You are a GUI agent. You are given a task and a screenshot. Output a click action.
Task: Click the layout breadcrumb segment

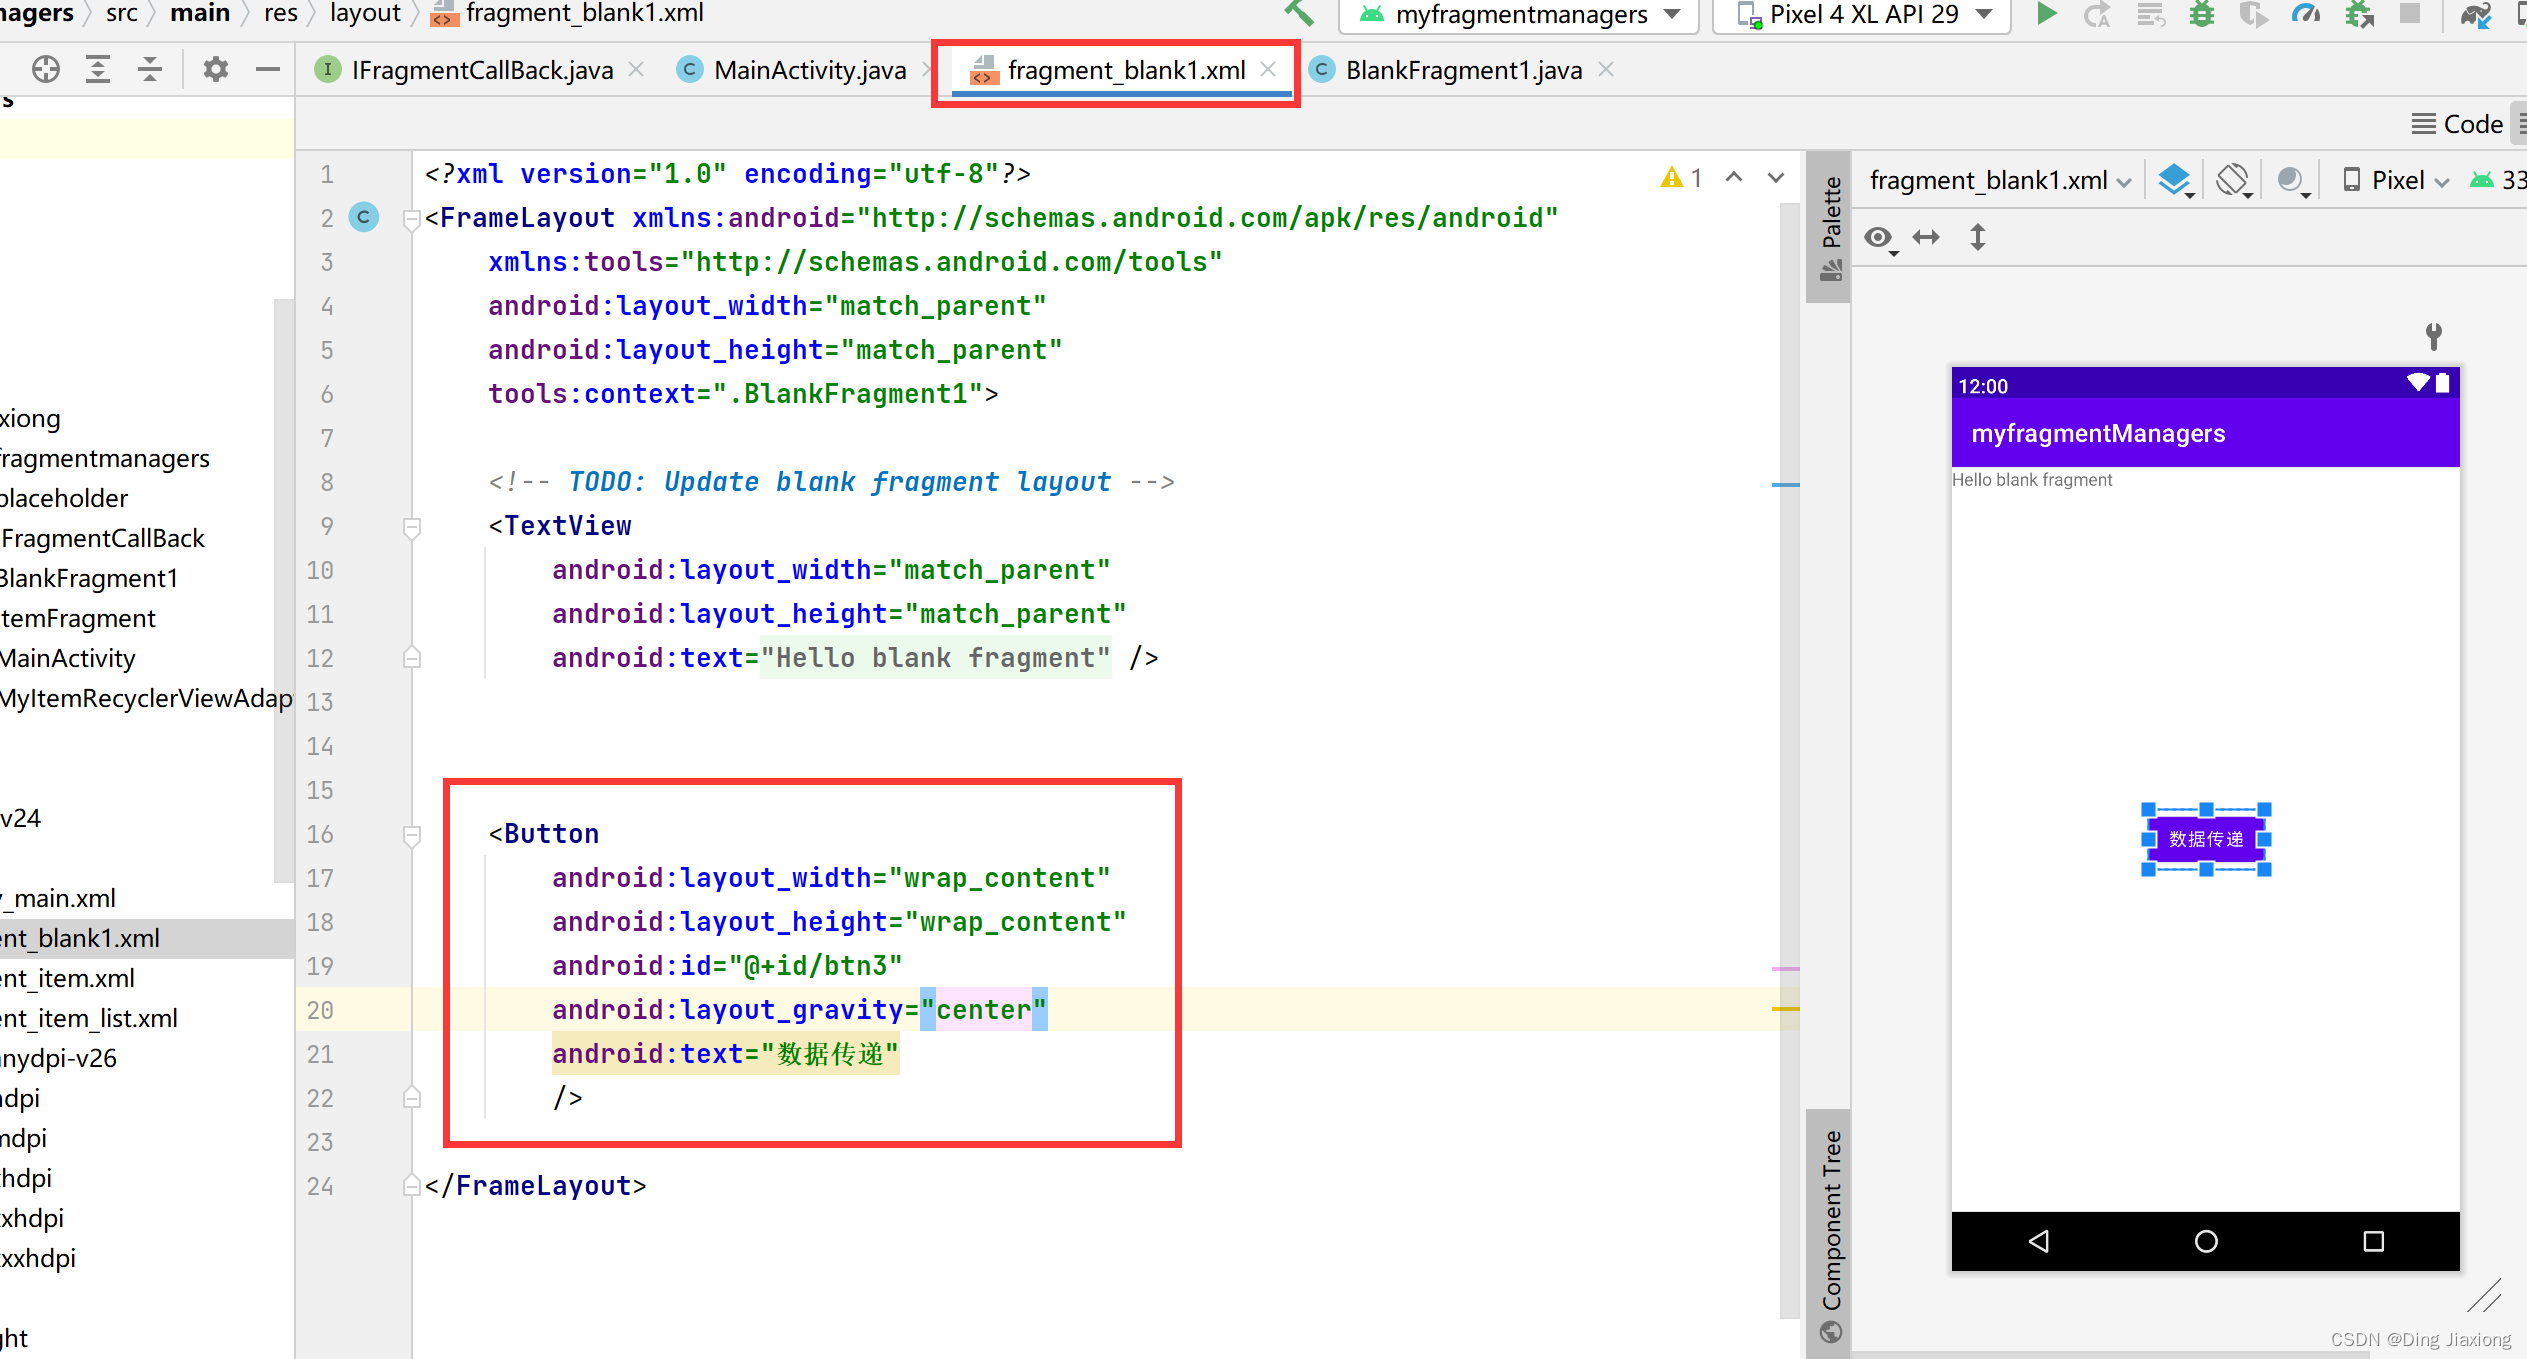click(x=365, y=13)
